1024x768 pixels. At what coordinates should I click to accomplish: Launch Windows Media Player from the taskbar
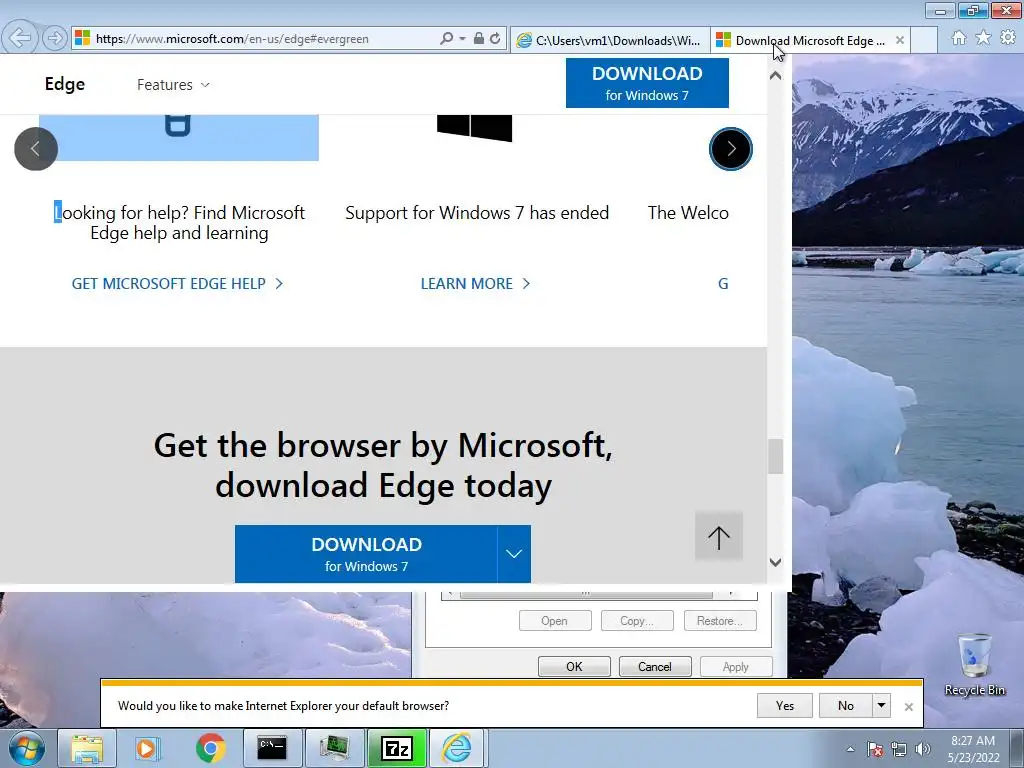146,748
